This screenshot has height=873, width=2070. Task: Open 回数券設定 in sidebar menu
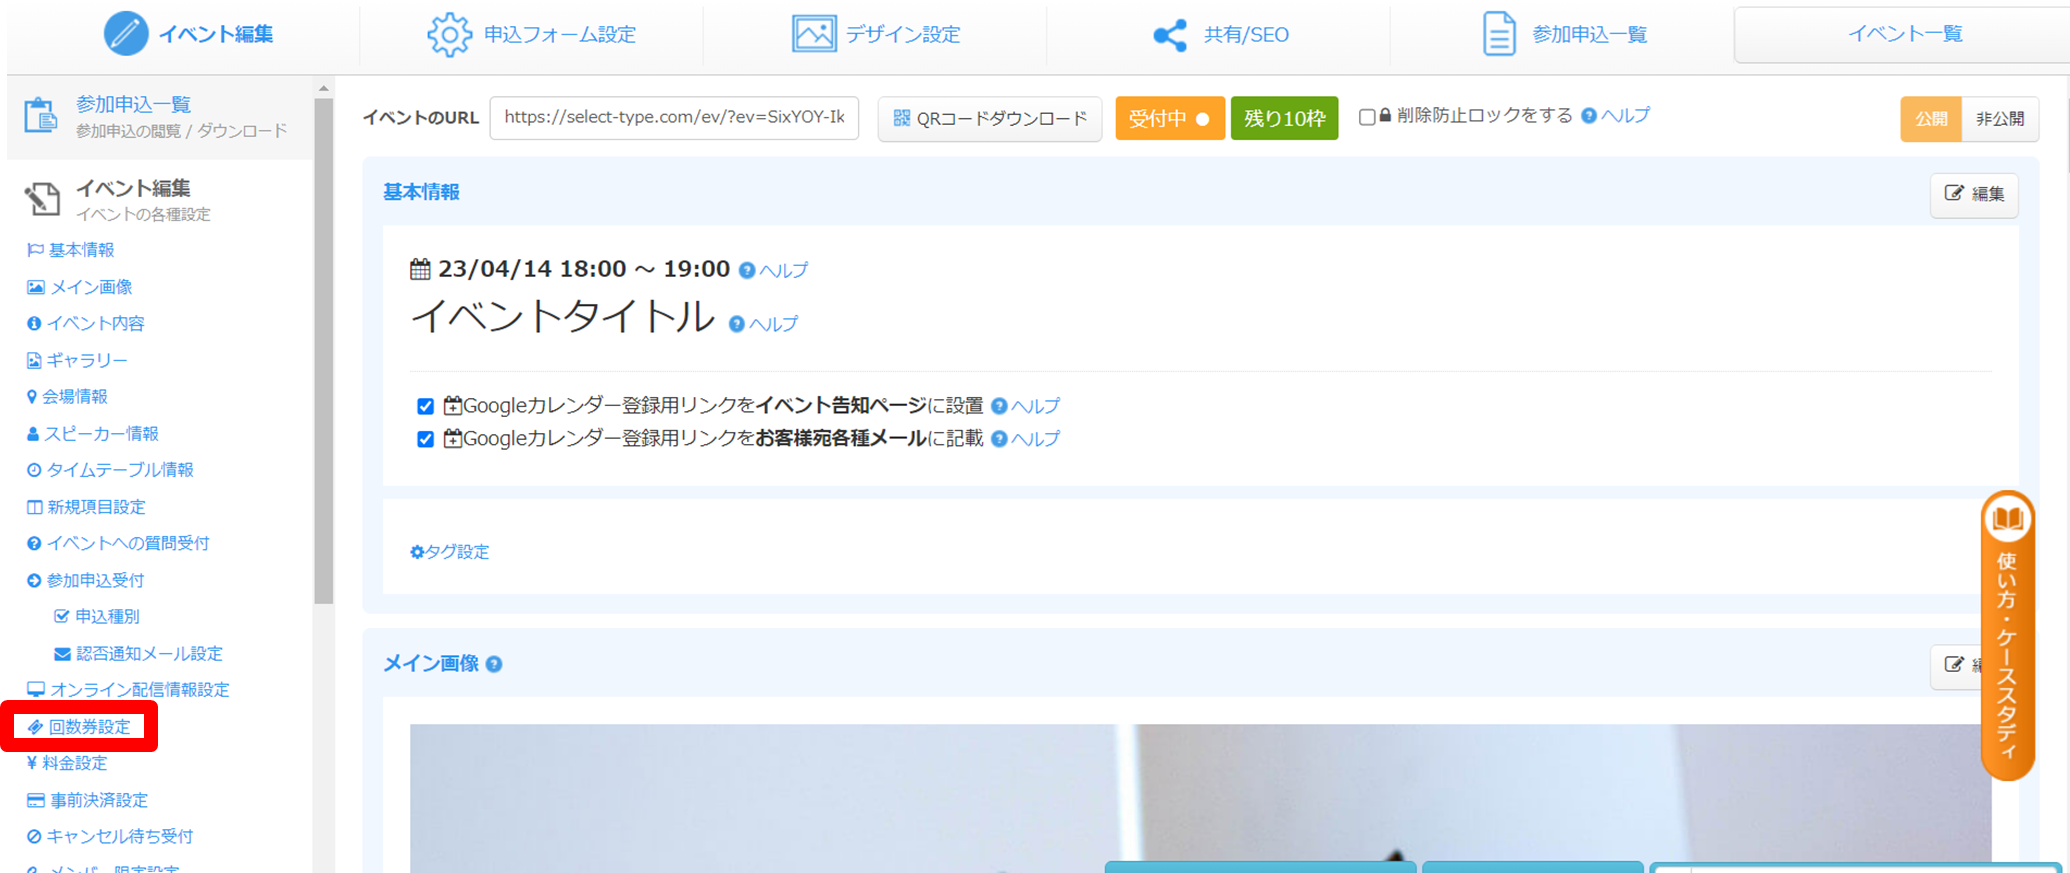point(89,727)
